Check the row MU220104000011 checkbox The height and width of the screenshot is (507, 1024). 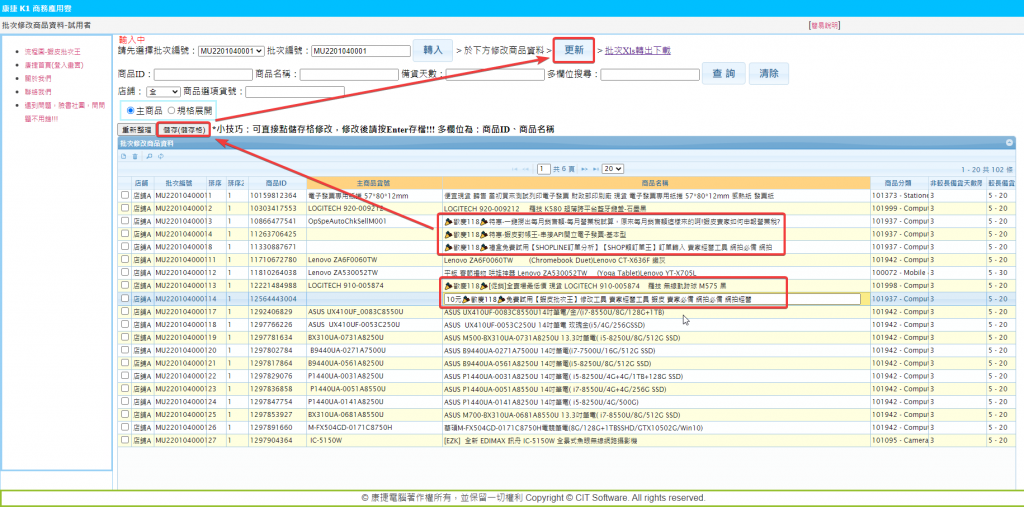(125, 194)
